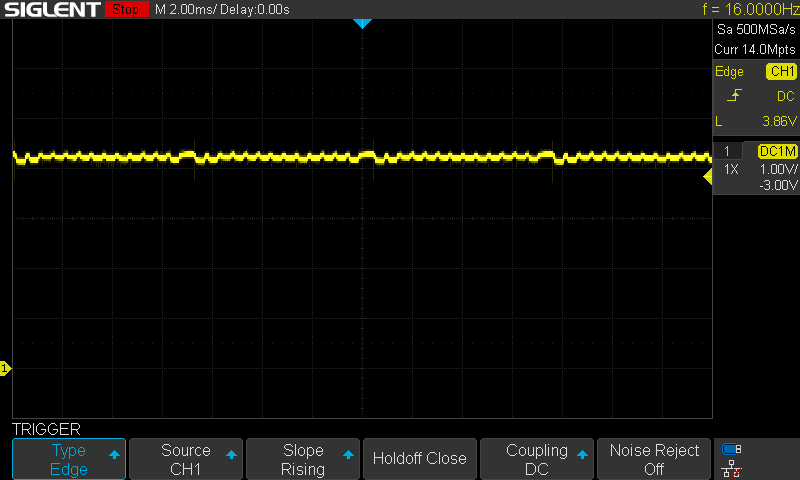Click the Sa 500MSa/s sample rate
Image resolution: width=800 pixels, height=480 pixels.
(756, 30)
